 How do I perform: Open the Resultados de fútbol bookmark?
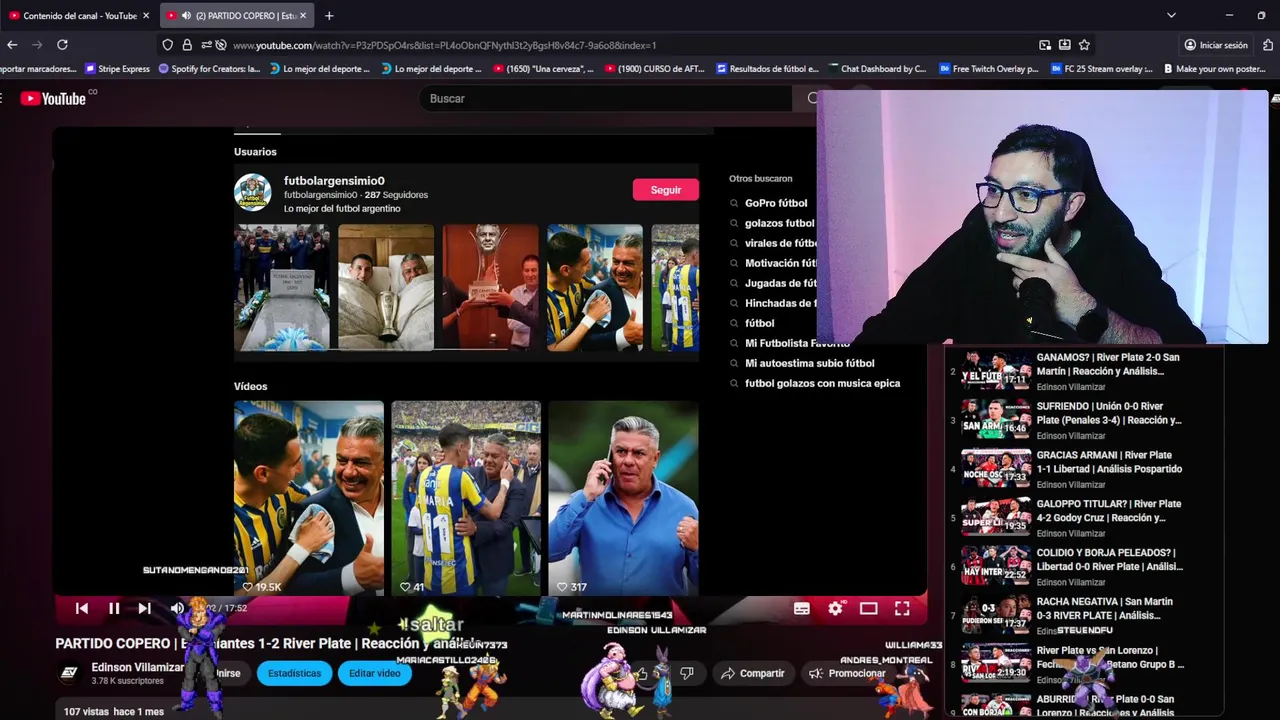click(x=768, y=69)
